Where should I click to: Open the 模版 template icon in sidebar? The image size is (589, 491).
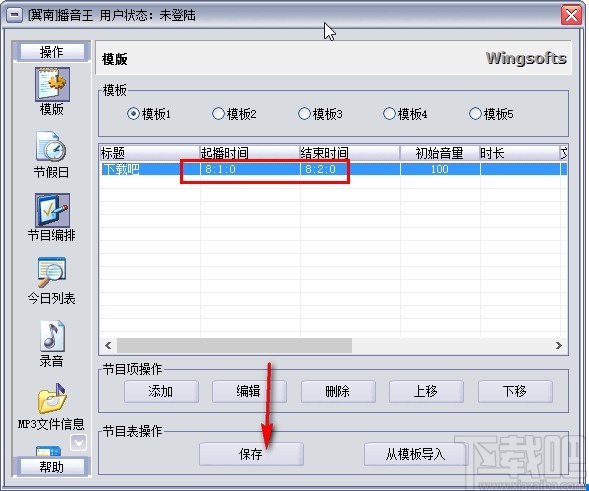tap(52, 85)
